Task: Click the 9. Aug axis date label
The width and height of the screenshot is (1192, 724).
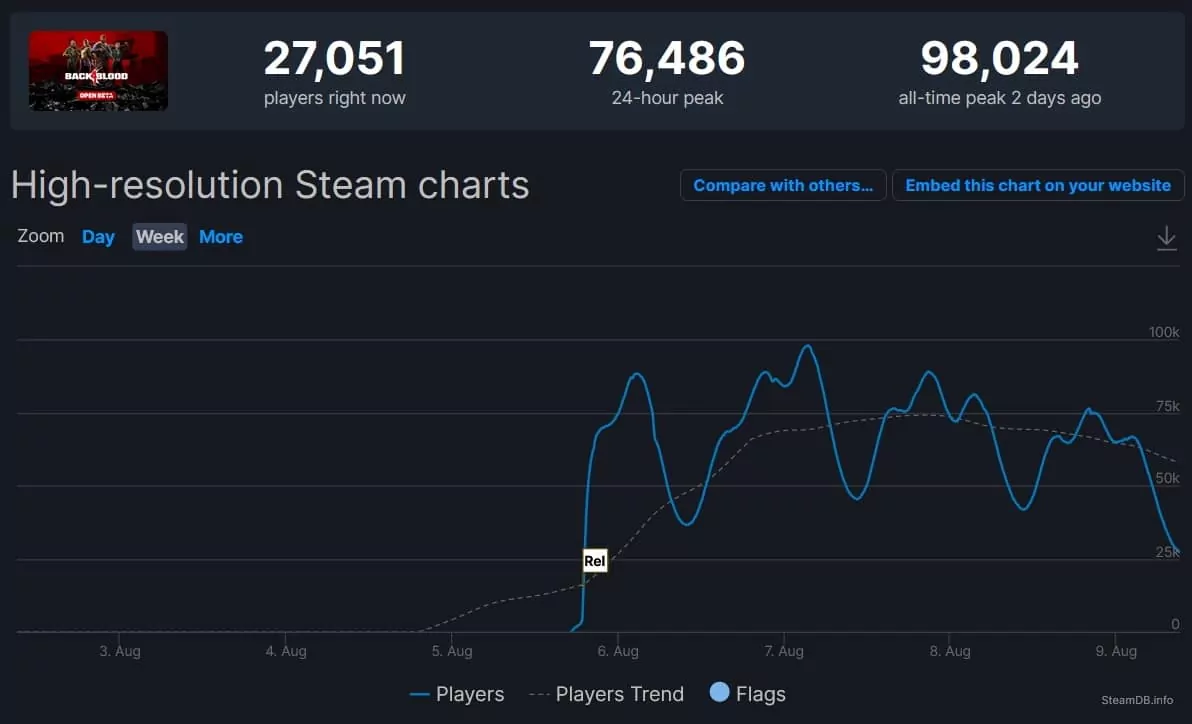Action: pos(1116,651)
